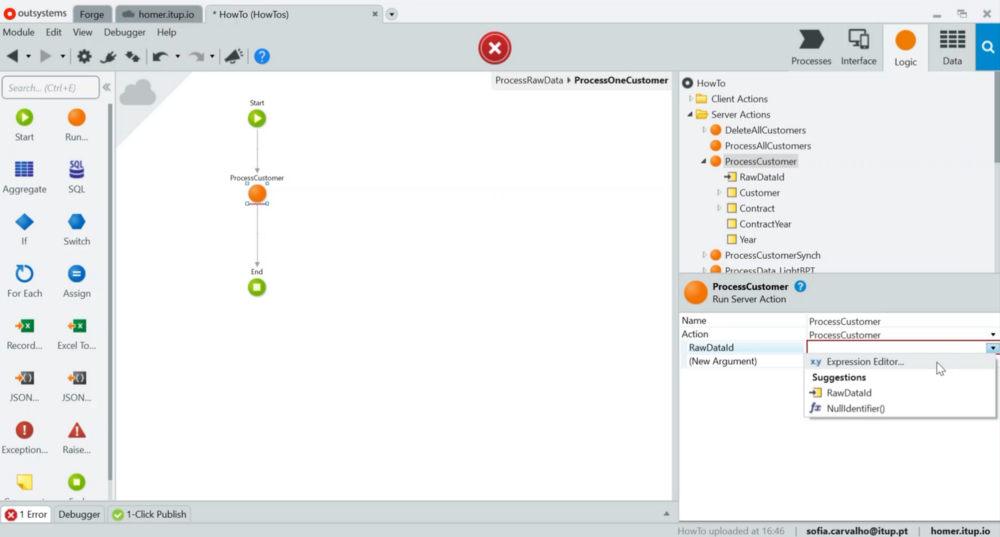The width and height of the screenshot is (1000, 537).
Task: Pick the JSON Serialize tool
Action: [24, 386]
